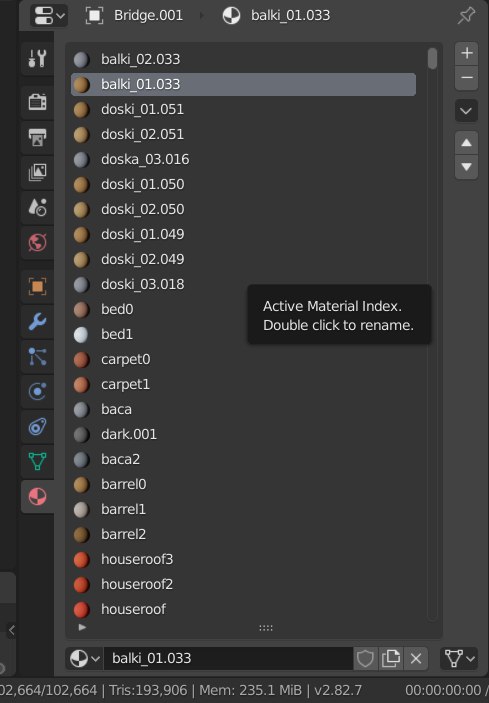Screen dimensions: 489x703
Task: Open the Output properties tab
Action: pyautogui.click(x=37, y=137)
